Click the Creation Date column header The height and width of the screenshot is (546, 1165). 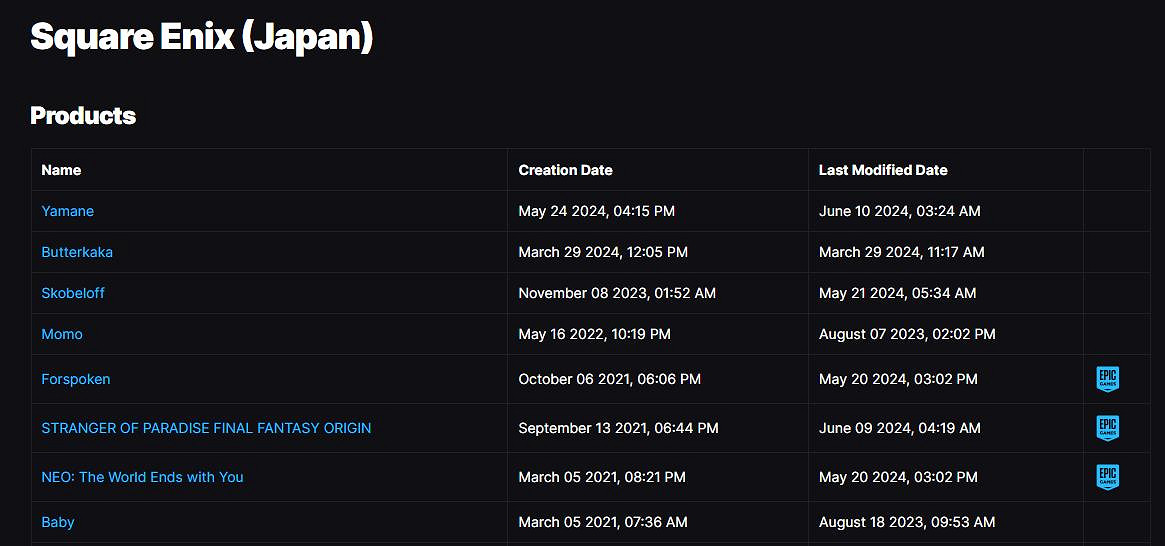(565, 170)
